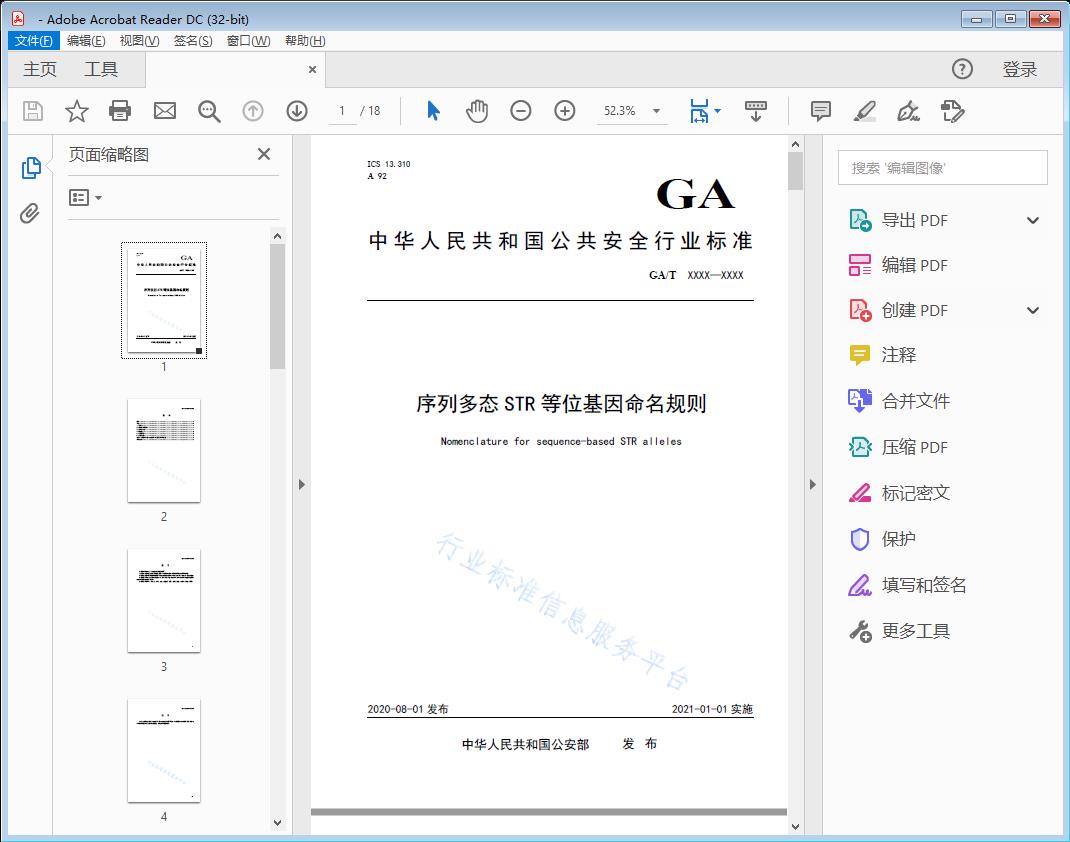1070x842 pixels.
Task: Select page 3 thumbnail in the sidebar
Action: (x=163, y=600)
